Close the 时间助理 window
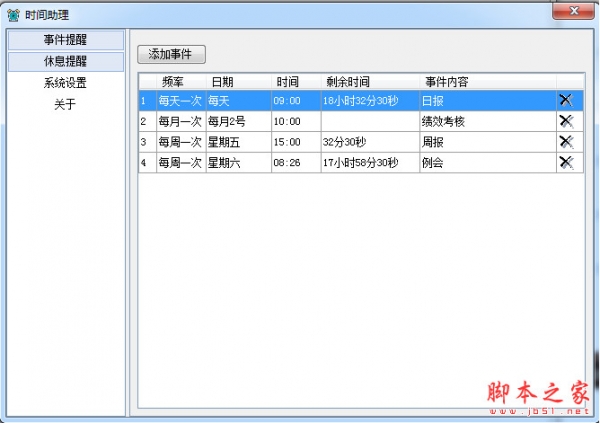This screenshot has width=600, height=423. [x=573, y=11]
